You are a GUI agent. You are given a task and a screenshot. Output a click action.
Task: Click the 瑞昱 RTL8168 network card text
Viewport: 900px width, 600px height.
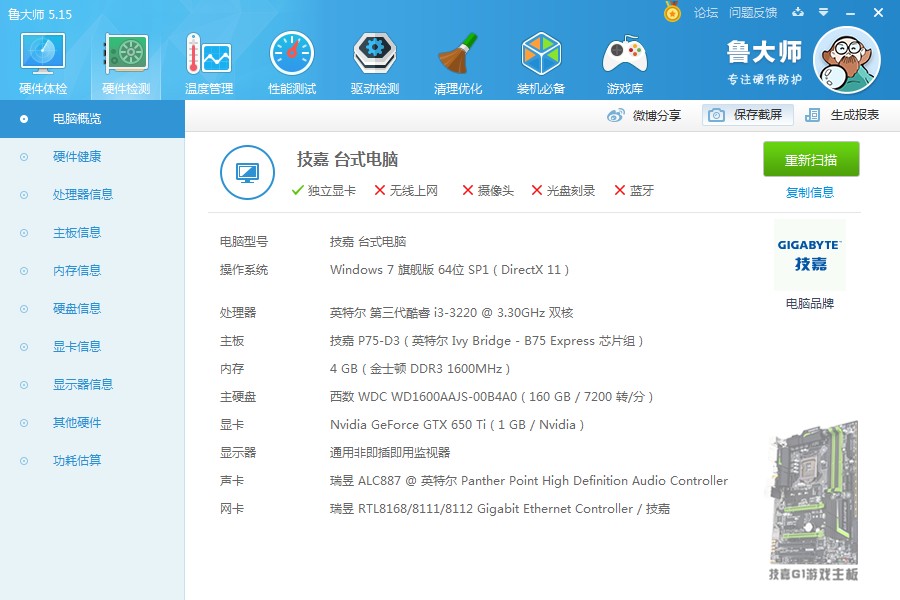click(500, 509)
